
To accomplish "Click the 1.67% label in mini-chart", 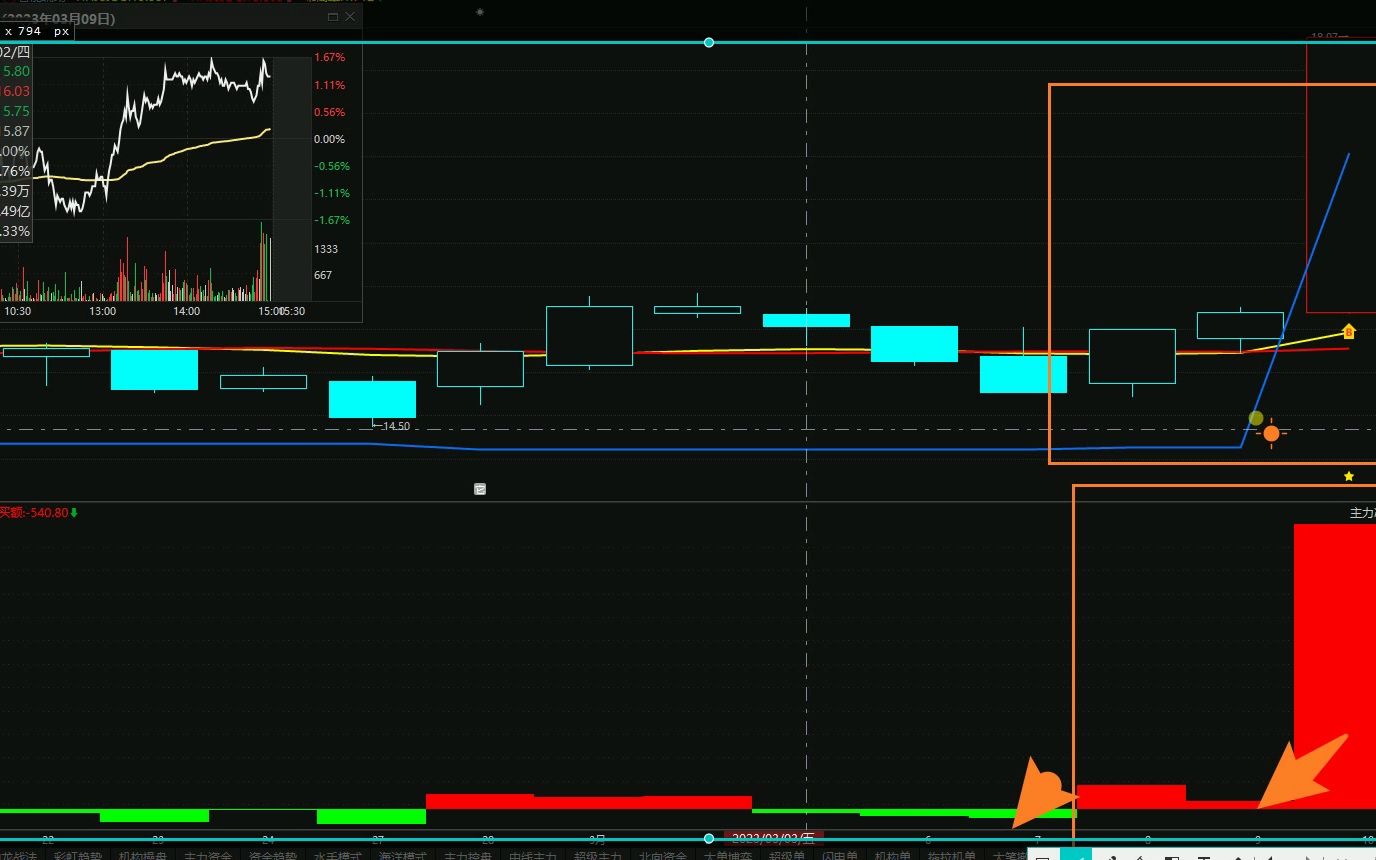I will pyautogui.click(x=330, y=58).
